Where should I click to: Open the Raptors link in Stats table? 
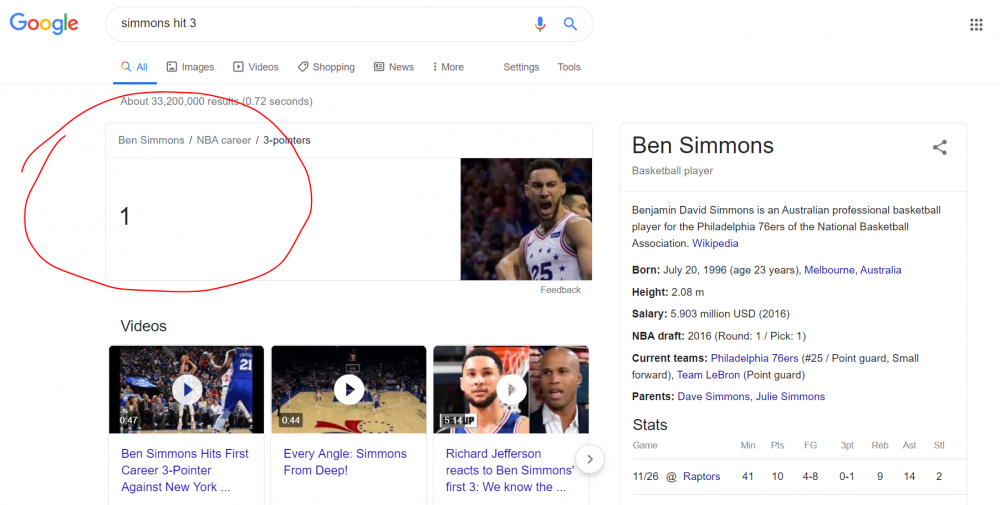coord(701,476)
